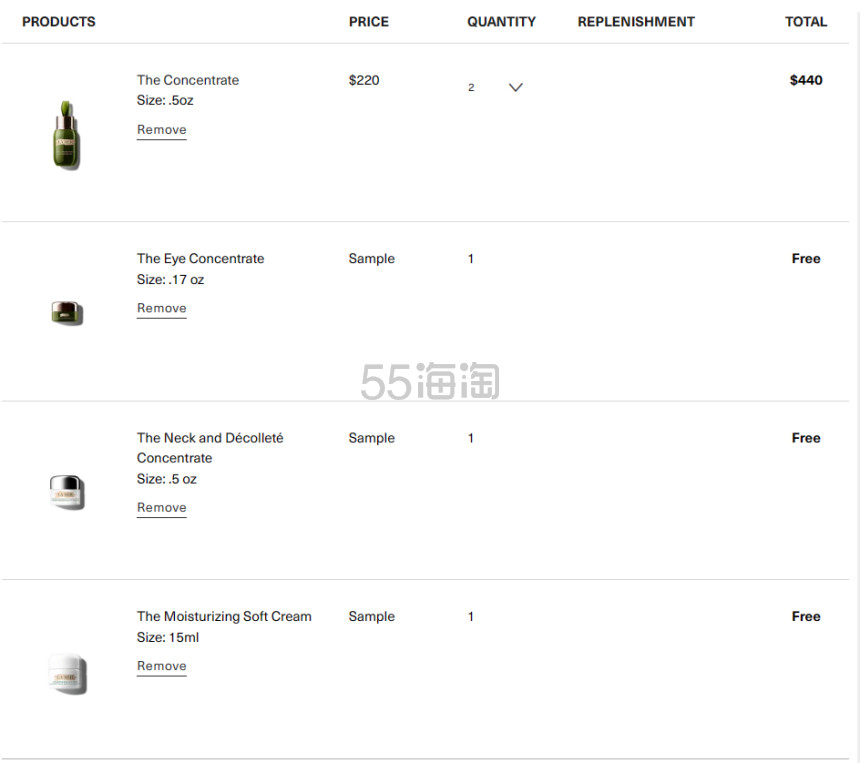
Task: Click Moisturizing Soft Cream jar thumbnail
Action: (x=67, y=674)
